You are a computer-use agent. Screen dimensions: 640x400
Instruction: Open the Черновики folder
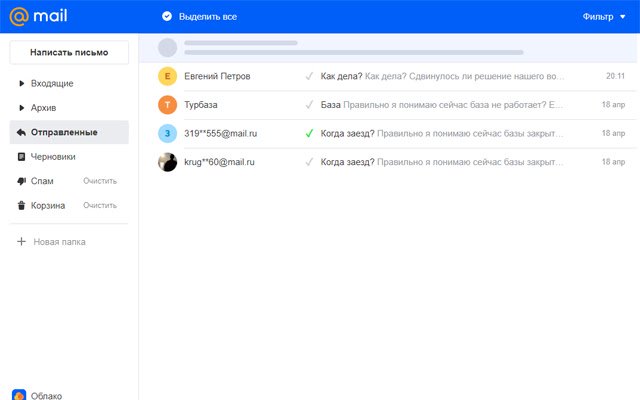53,157
